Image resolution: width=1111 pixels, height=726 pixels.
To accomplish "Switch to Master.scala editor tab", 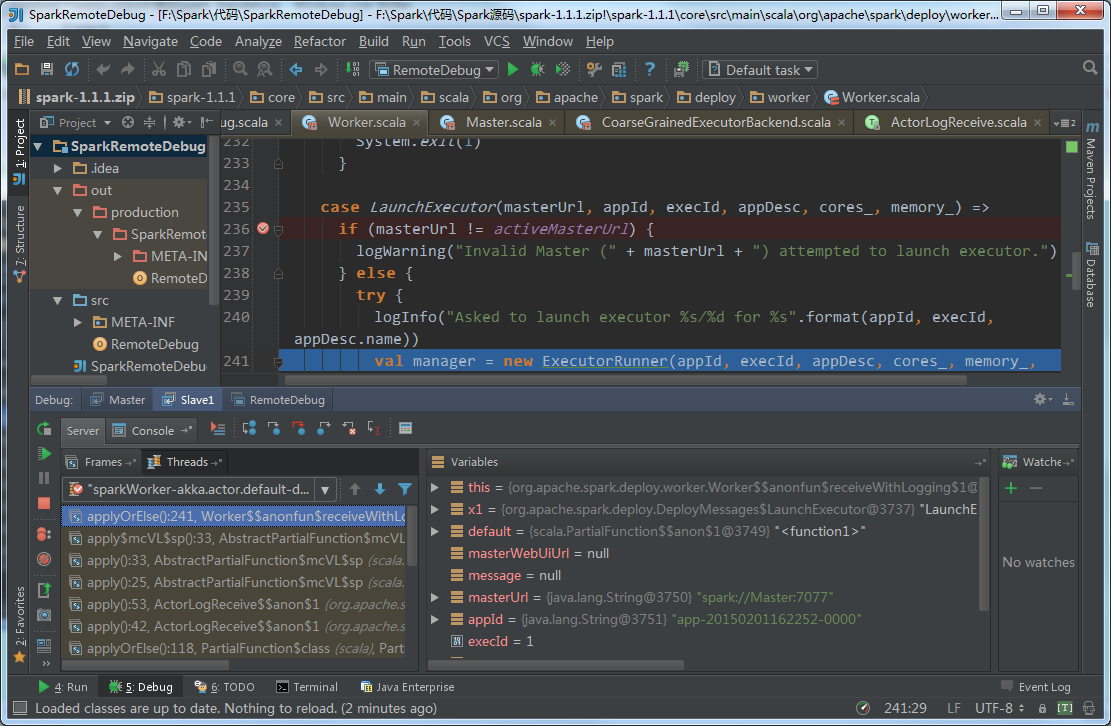I will (x=496, y=123).
